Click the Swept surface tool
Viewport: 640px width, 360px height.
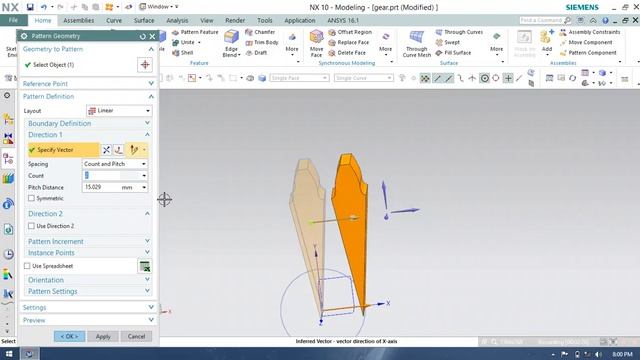pos(448,42)
